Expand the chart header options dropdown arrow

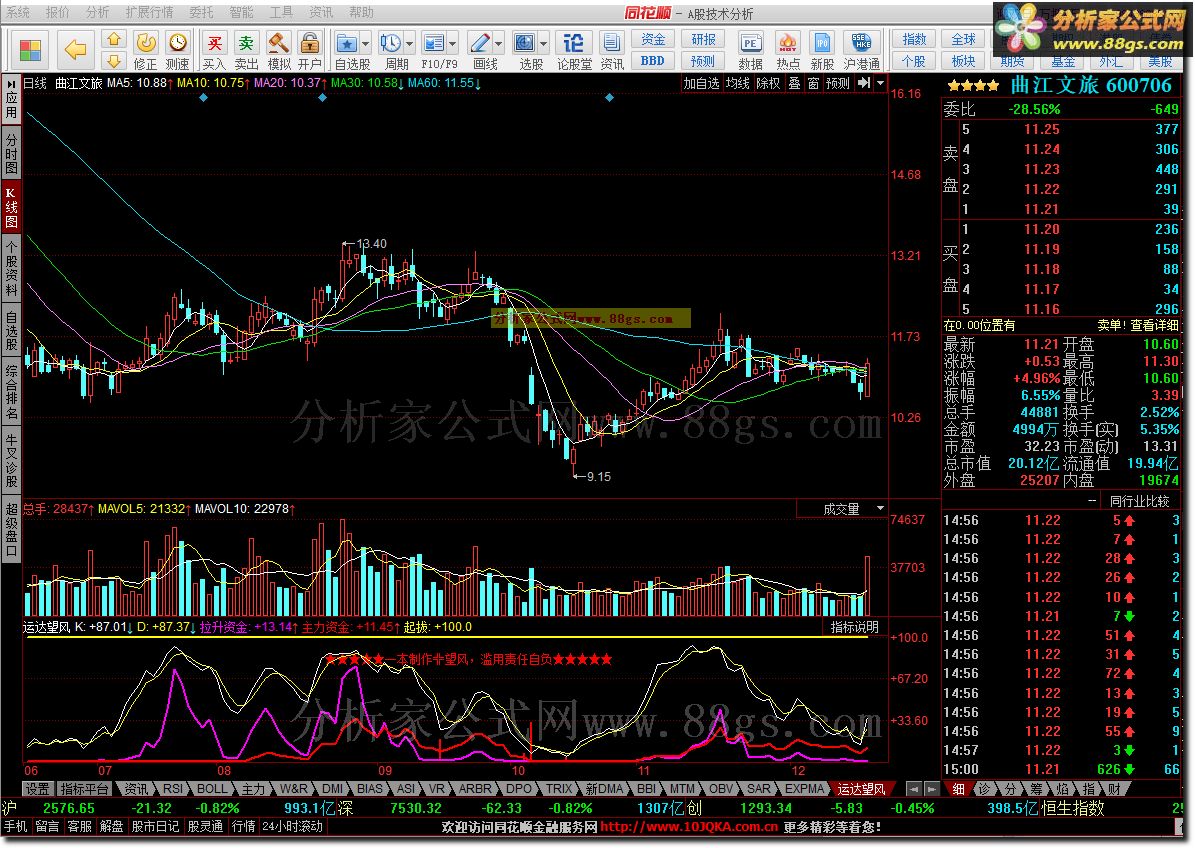coord(880,83)
